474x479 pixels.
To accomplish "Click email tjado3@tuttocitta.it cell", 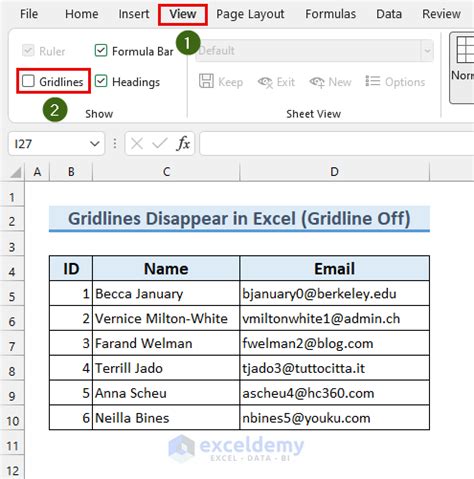I will pyautogui.click(x=335, y=368).
